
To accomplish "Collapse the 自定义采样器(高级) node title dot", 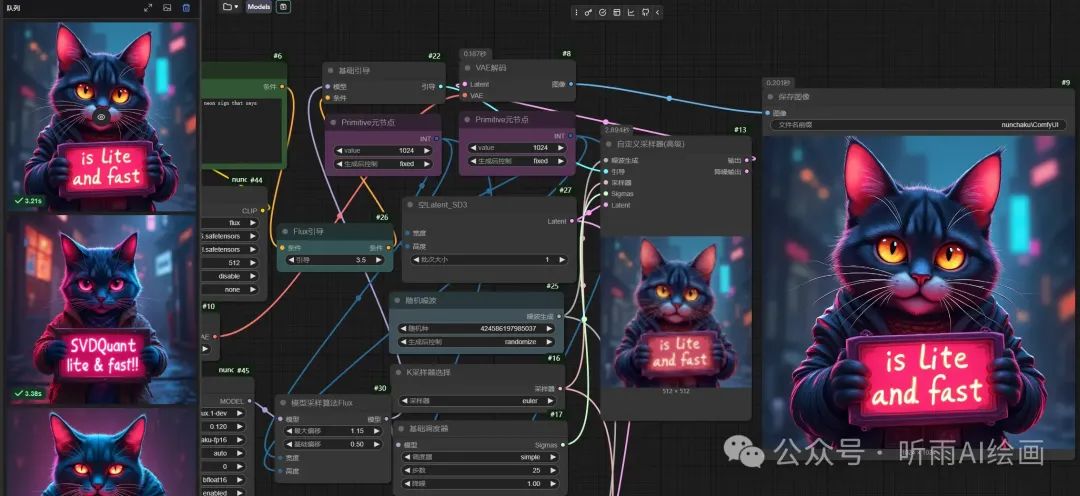I will coord(609,145).
